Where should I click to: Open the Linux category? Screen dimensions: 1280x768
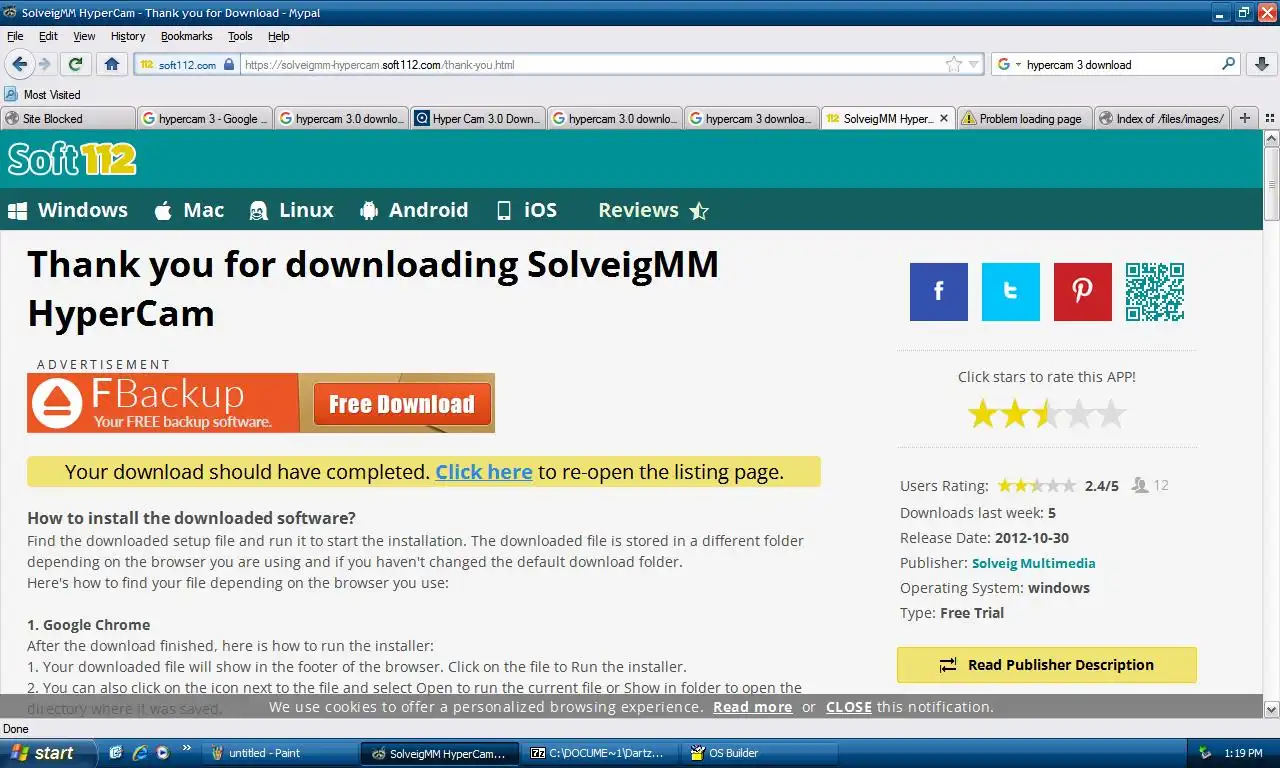pyautogui.click(x=291, y=210)
